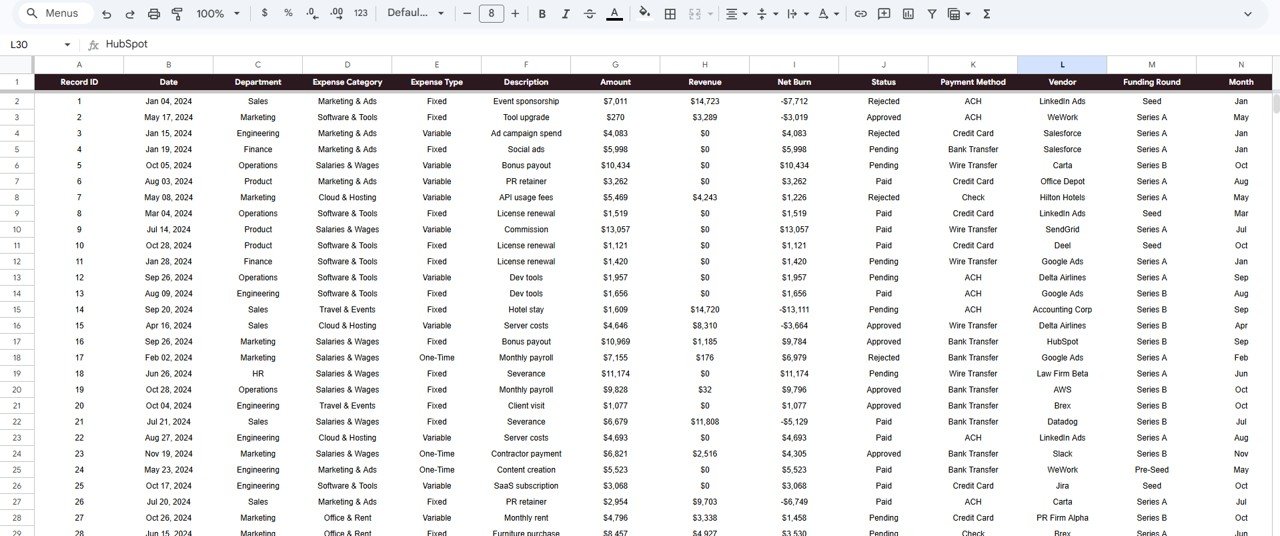Image resolution: width=1280 pixels, height=536 pixels.
Task: Select the net burn cell -$13,111
Action: coord(794,310)
